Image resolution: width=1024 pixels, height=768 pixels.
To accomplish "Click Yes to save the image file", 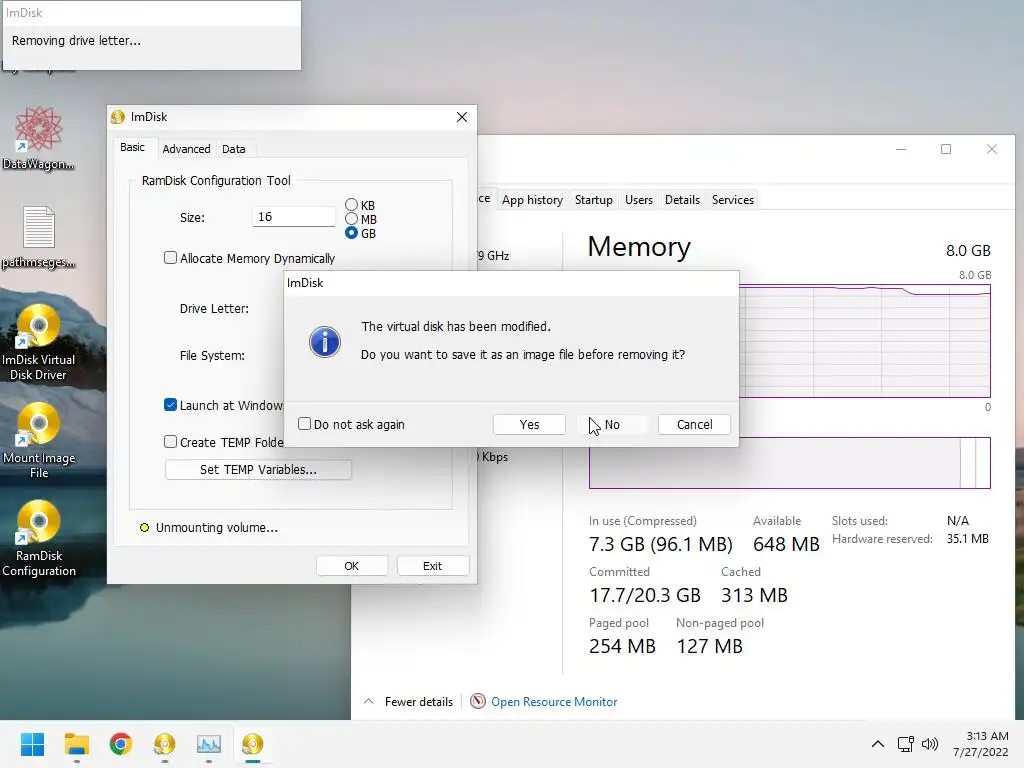I will point(529,424).
